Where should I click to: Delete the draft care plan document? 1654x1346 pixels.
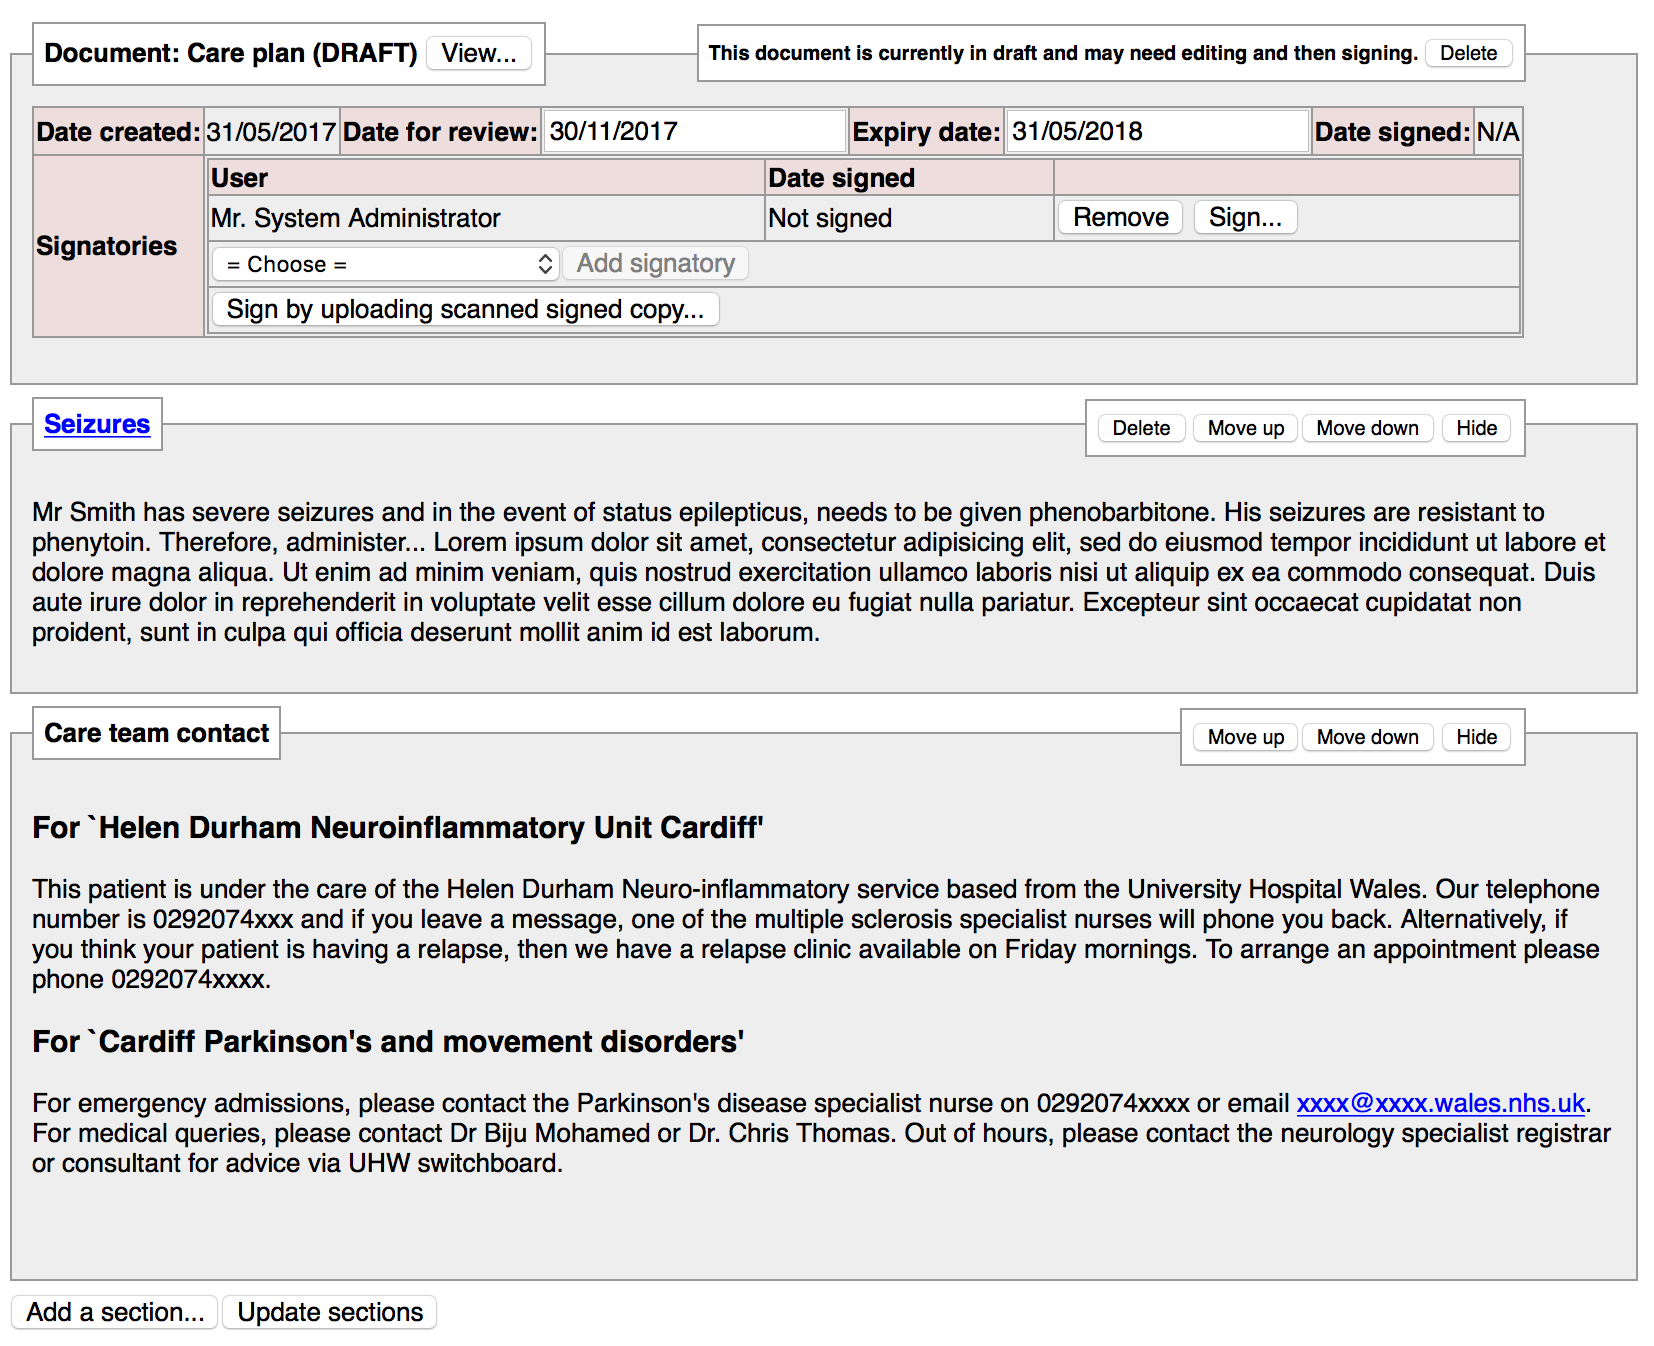(1467, 53)
